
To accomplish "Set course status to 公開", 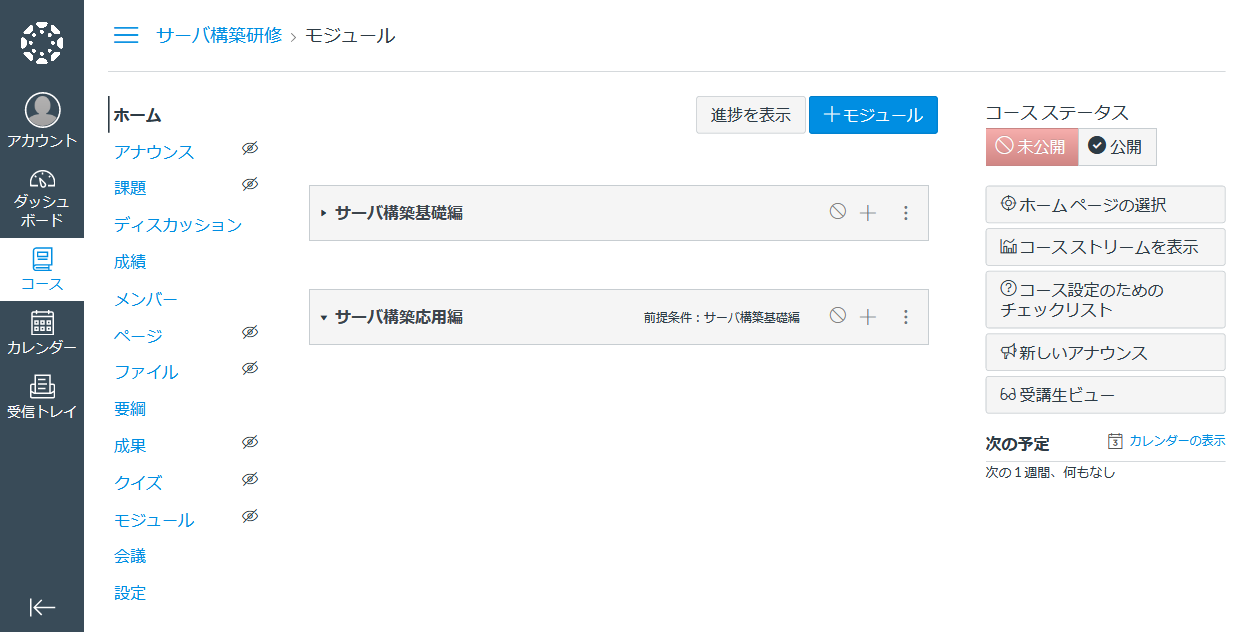I will [1117, 146].
